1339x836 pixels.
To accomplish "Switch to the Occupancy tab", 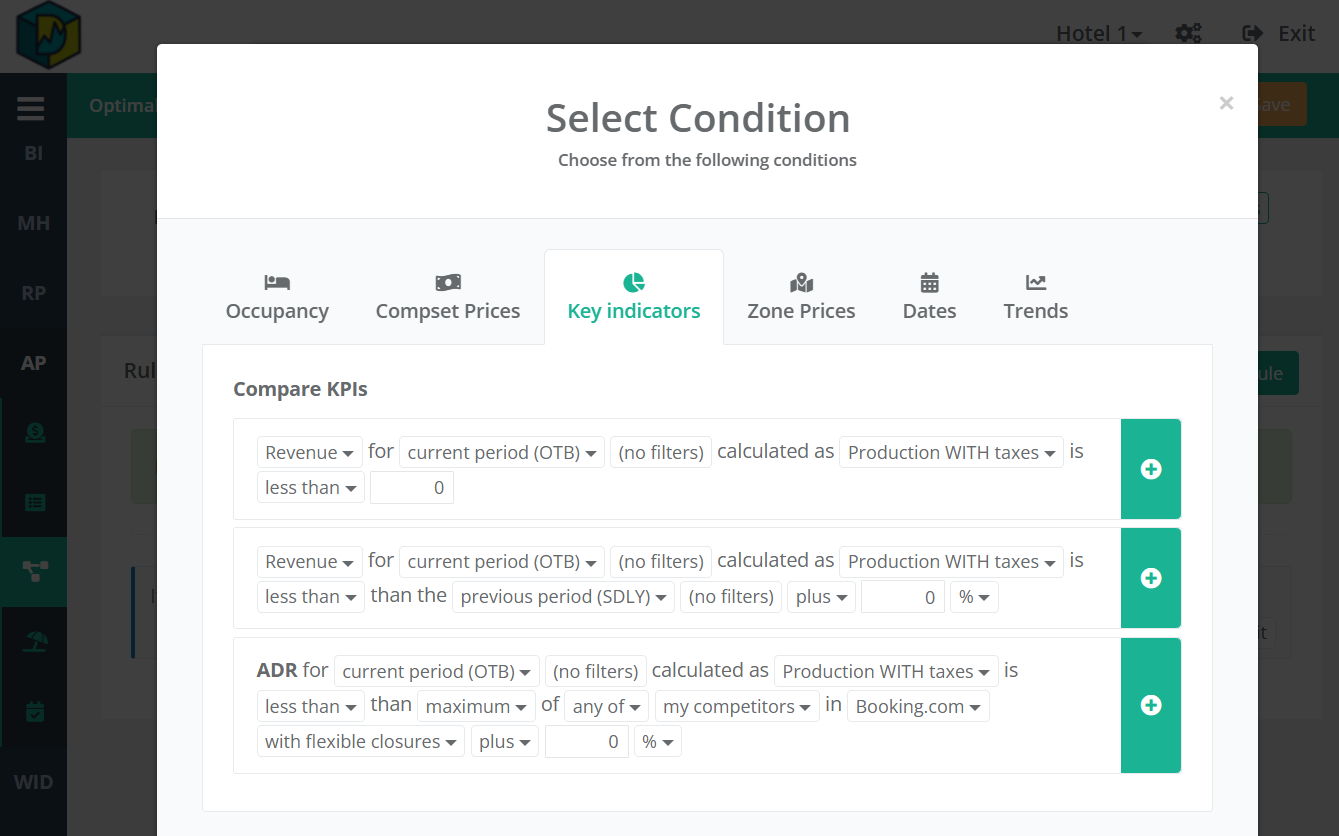I will [277, 297].
